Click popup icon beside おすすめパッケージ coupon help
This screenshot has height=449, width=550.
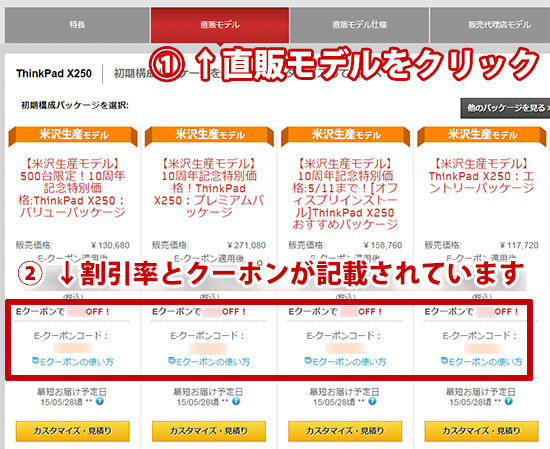pos(308,360)
